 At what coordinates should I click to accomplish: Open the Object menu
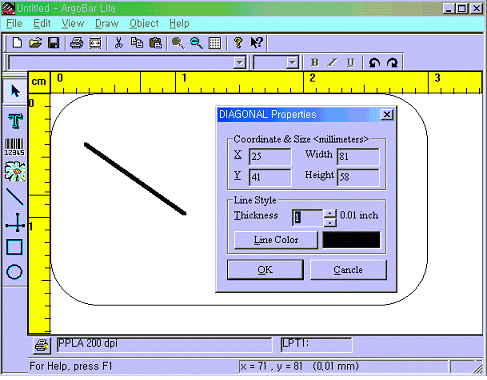144,24
